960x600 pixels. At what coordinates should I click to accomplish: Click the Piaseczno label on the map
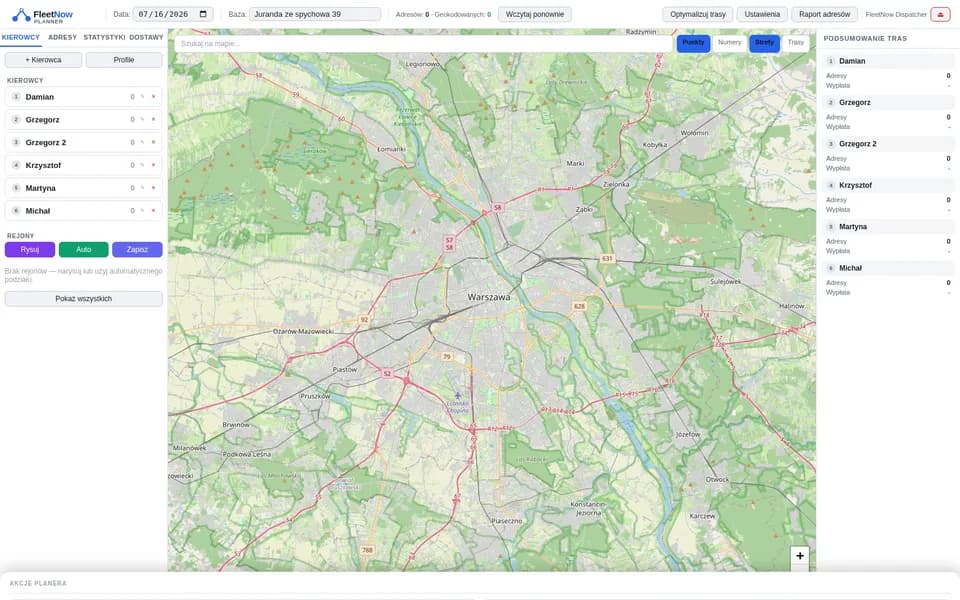click(x=507, y=521)
